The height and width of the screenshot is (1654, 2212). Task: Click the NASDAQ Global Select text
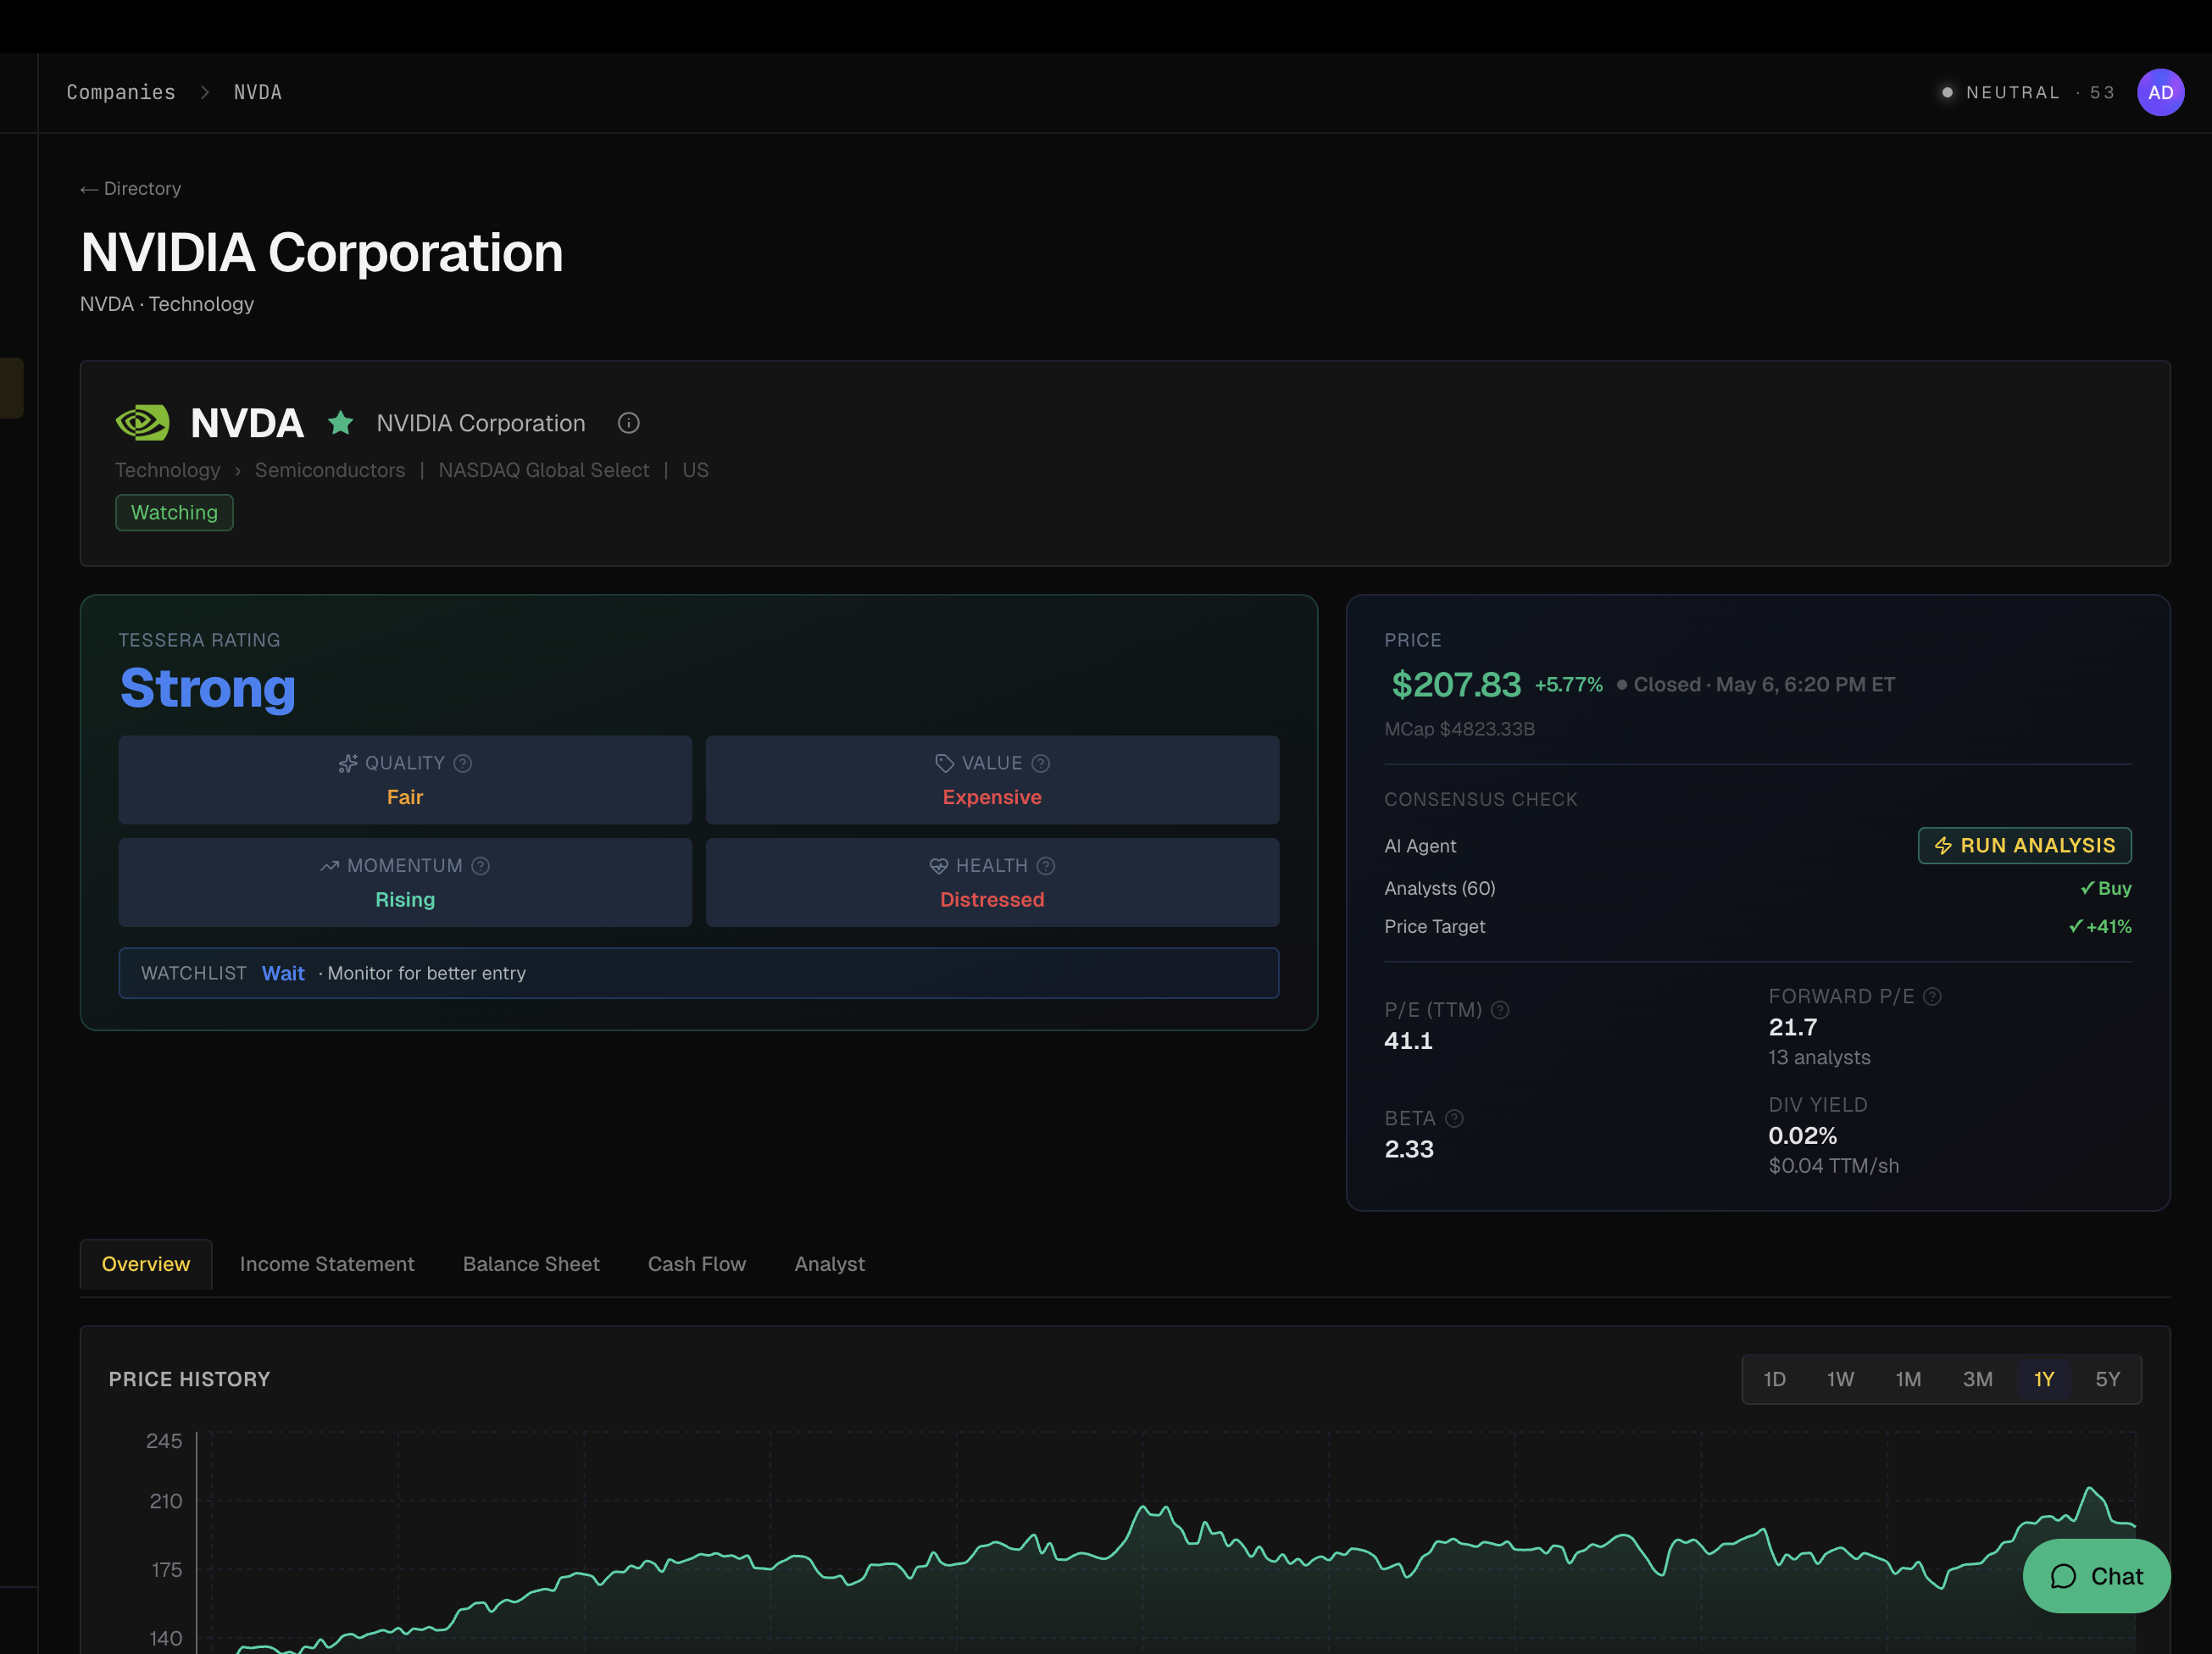(544, 470)
